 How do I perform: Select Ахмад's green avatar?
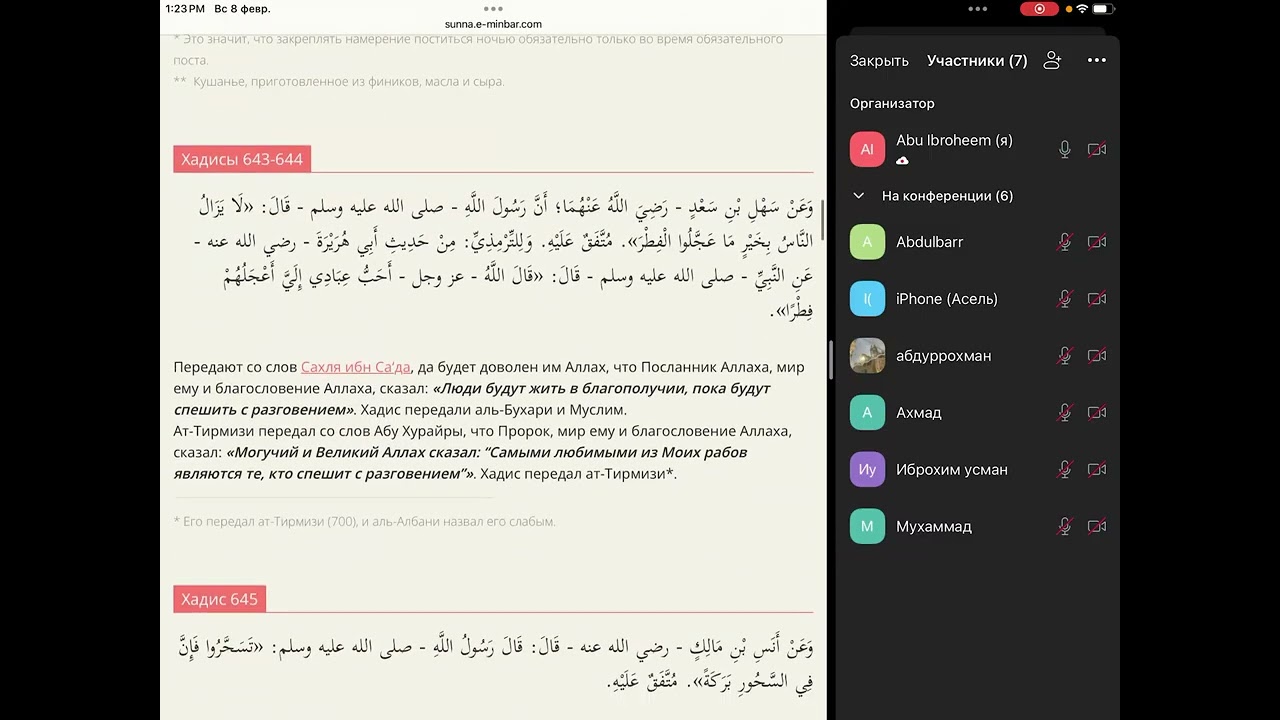click(x=867, y=413)
